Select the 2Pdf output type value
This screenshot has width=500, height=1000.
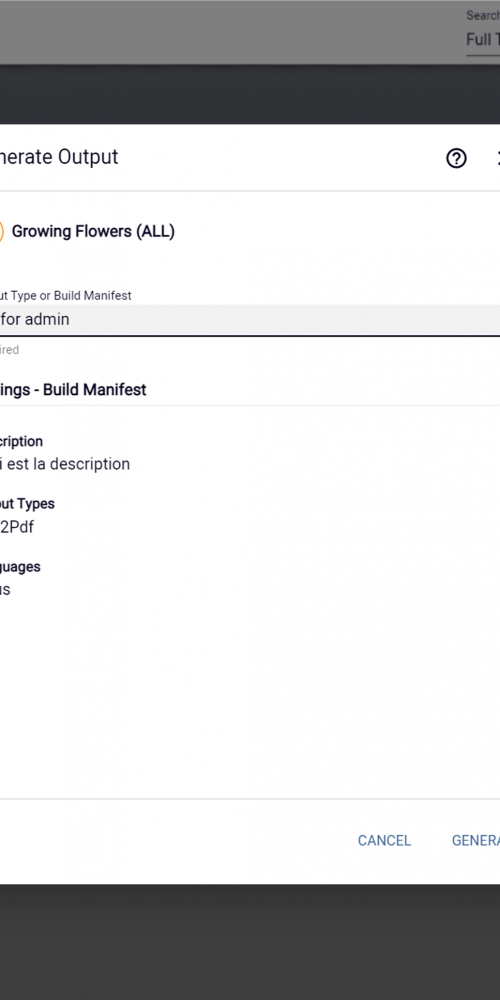(17, 527)
